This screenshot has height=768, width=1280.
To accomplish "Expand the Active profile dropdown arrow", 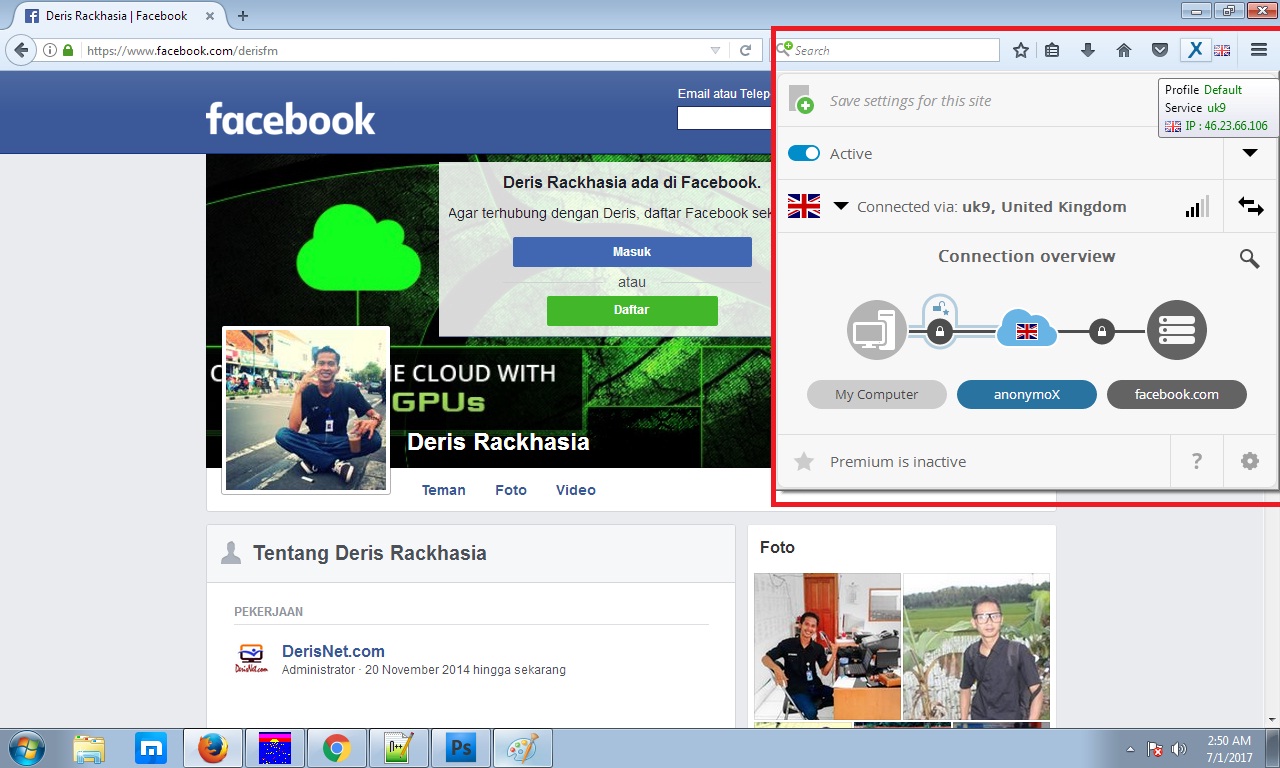I will (1250, 153).
